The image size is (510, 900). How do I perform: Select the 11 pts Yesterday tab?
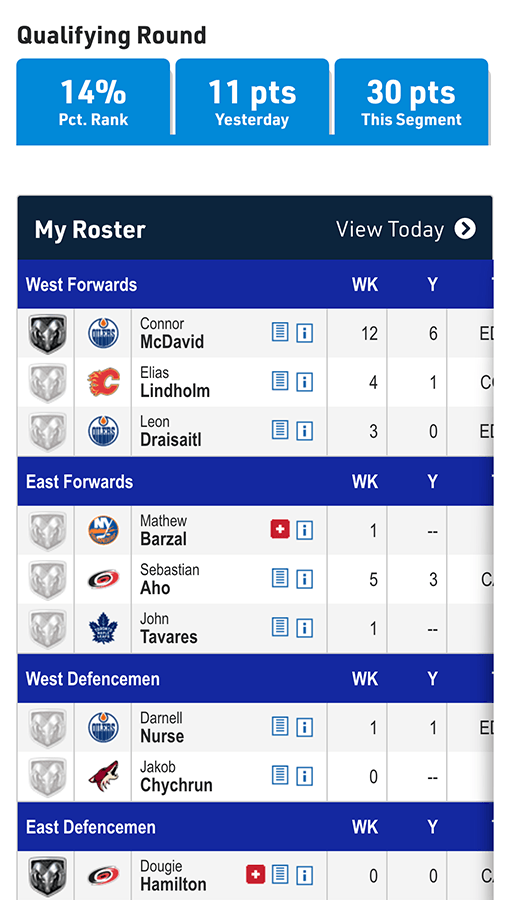coord(252,102)
